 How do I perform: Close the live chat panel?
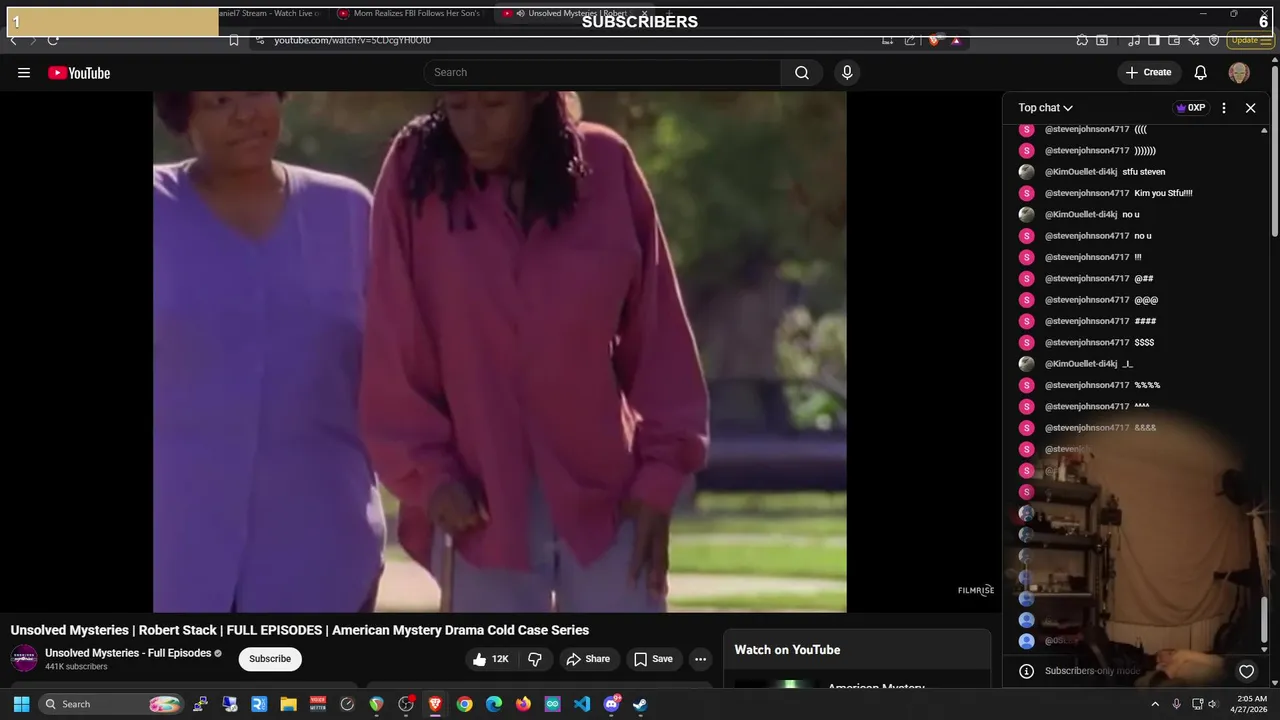click(x=1250, y=108)
